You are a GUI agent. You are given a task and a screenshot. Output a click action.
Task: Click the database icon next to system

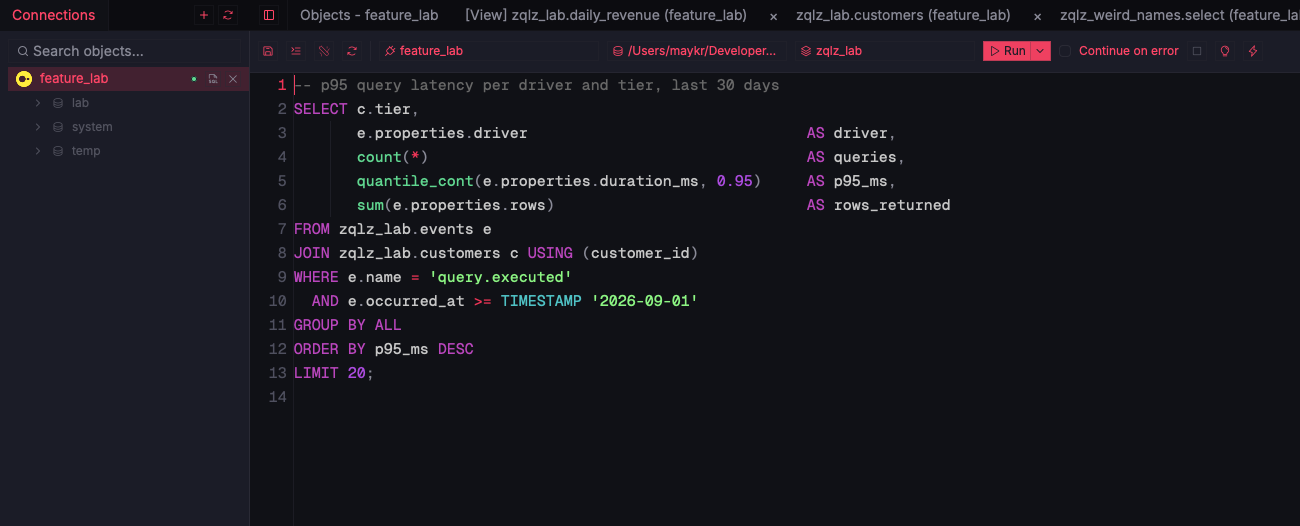(58, 127)
